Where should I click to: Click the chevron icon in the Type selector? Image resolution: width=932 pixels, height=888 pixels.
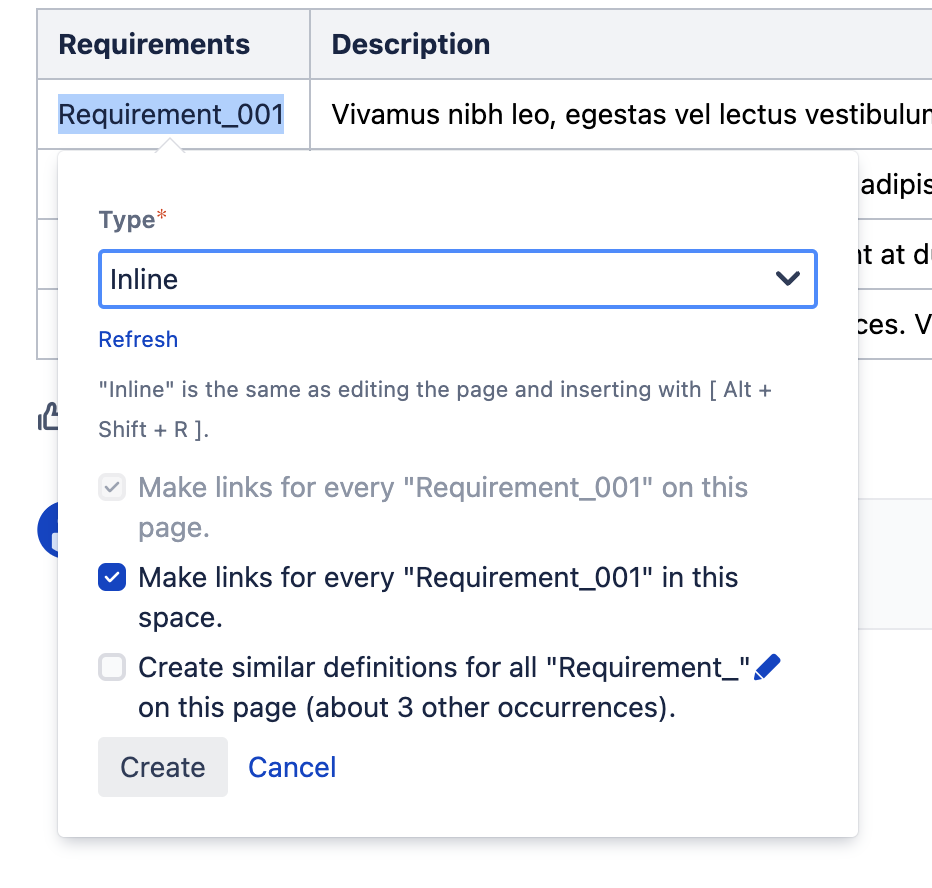[788, 279]
